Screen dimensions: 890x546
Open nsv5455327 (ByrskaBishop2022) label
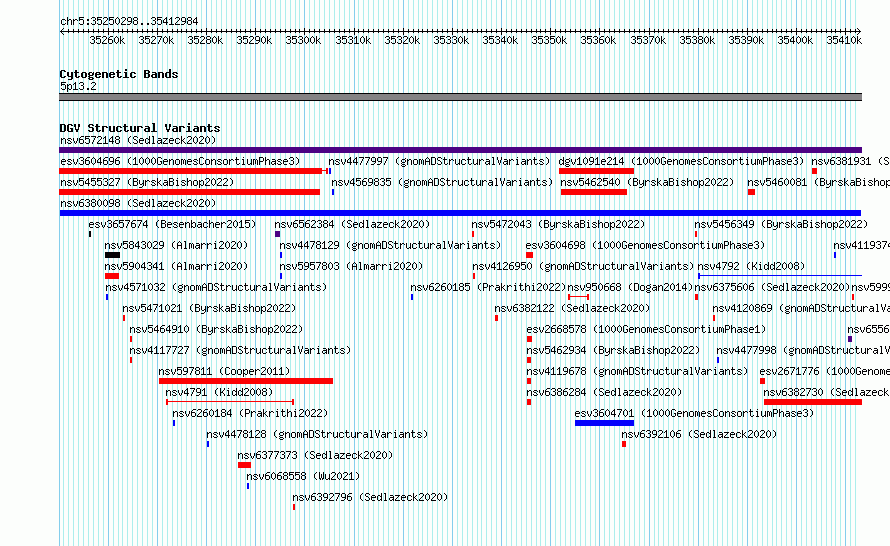pyautogui.click(x=147, y=182)
